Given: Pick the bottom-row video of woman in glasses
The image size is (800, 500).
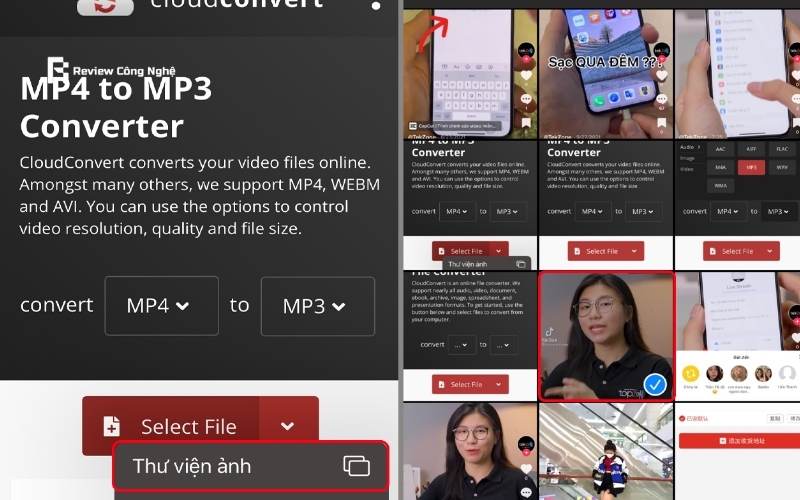Looking at the screenshot, I should (x=470, y=451).
